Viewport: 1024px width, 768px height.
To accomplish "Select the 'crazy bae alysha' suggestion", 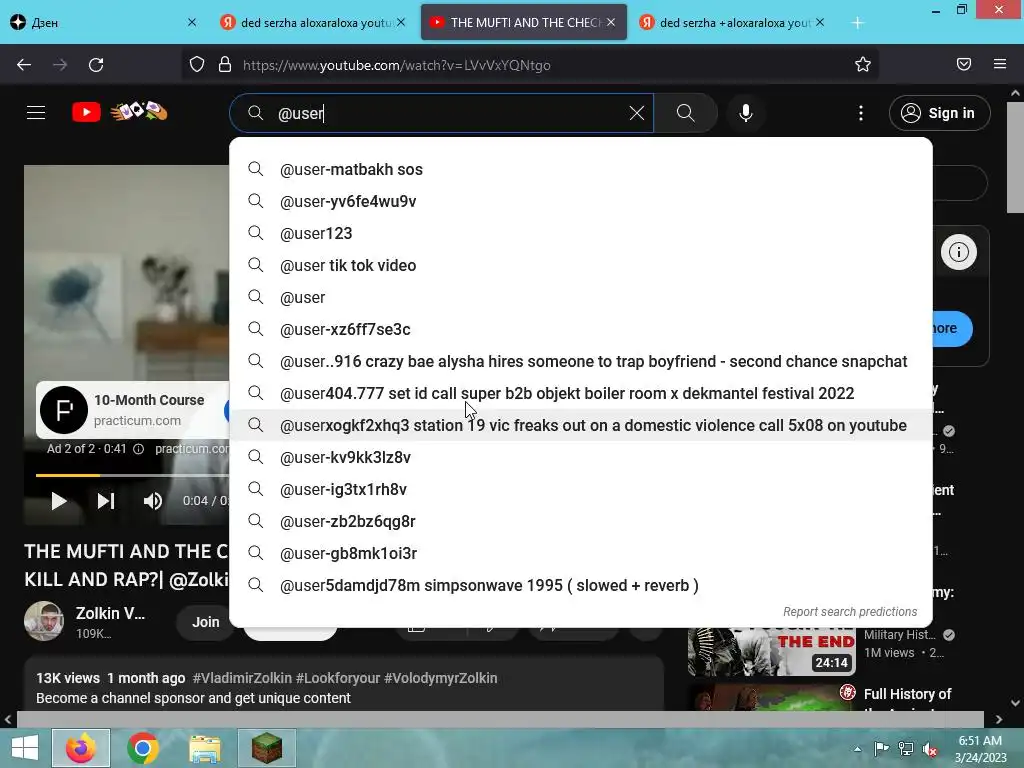I will click(x=581, y=361).
